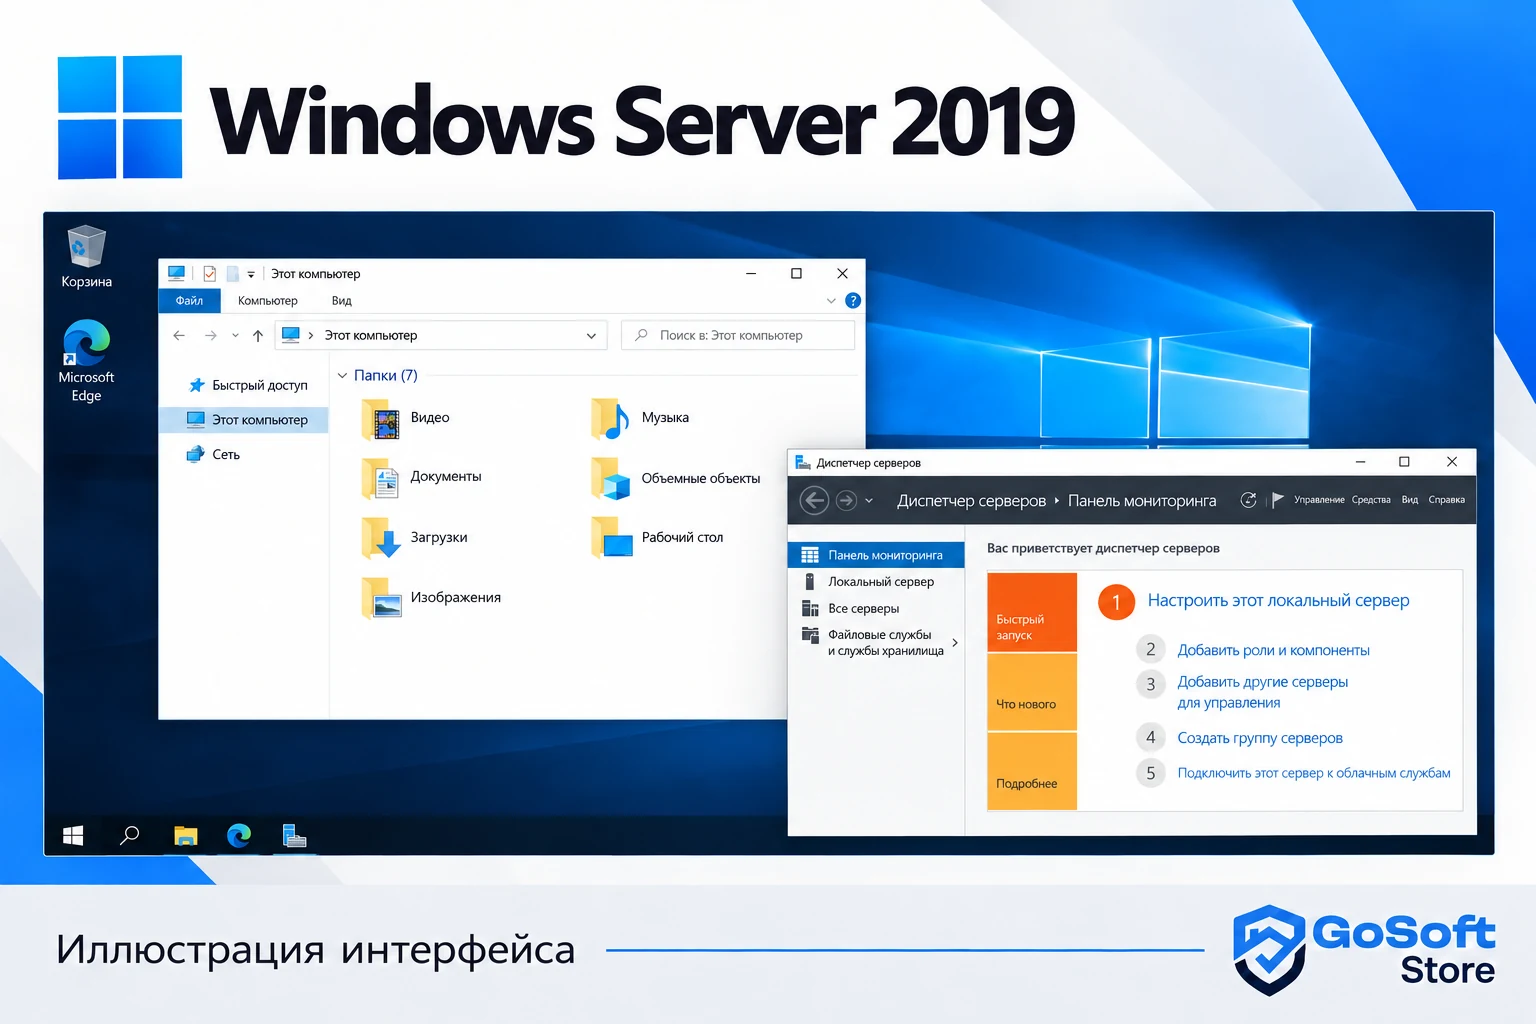1536x1024 pixels.
Task: Click Создать группу серверов link
Action: click(x=1260, y=738)
